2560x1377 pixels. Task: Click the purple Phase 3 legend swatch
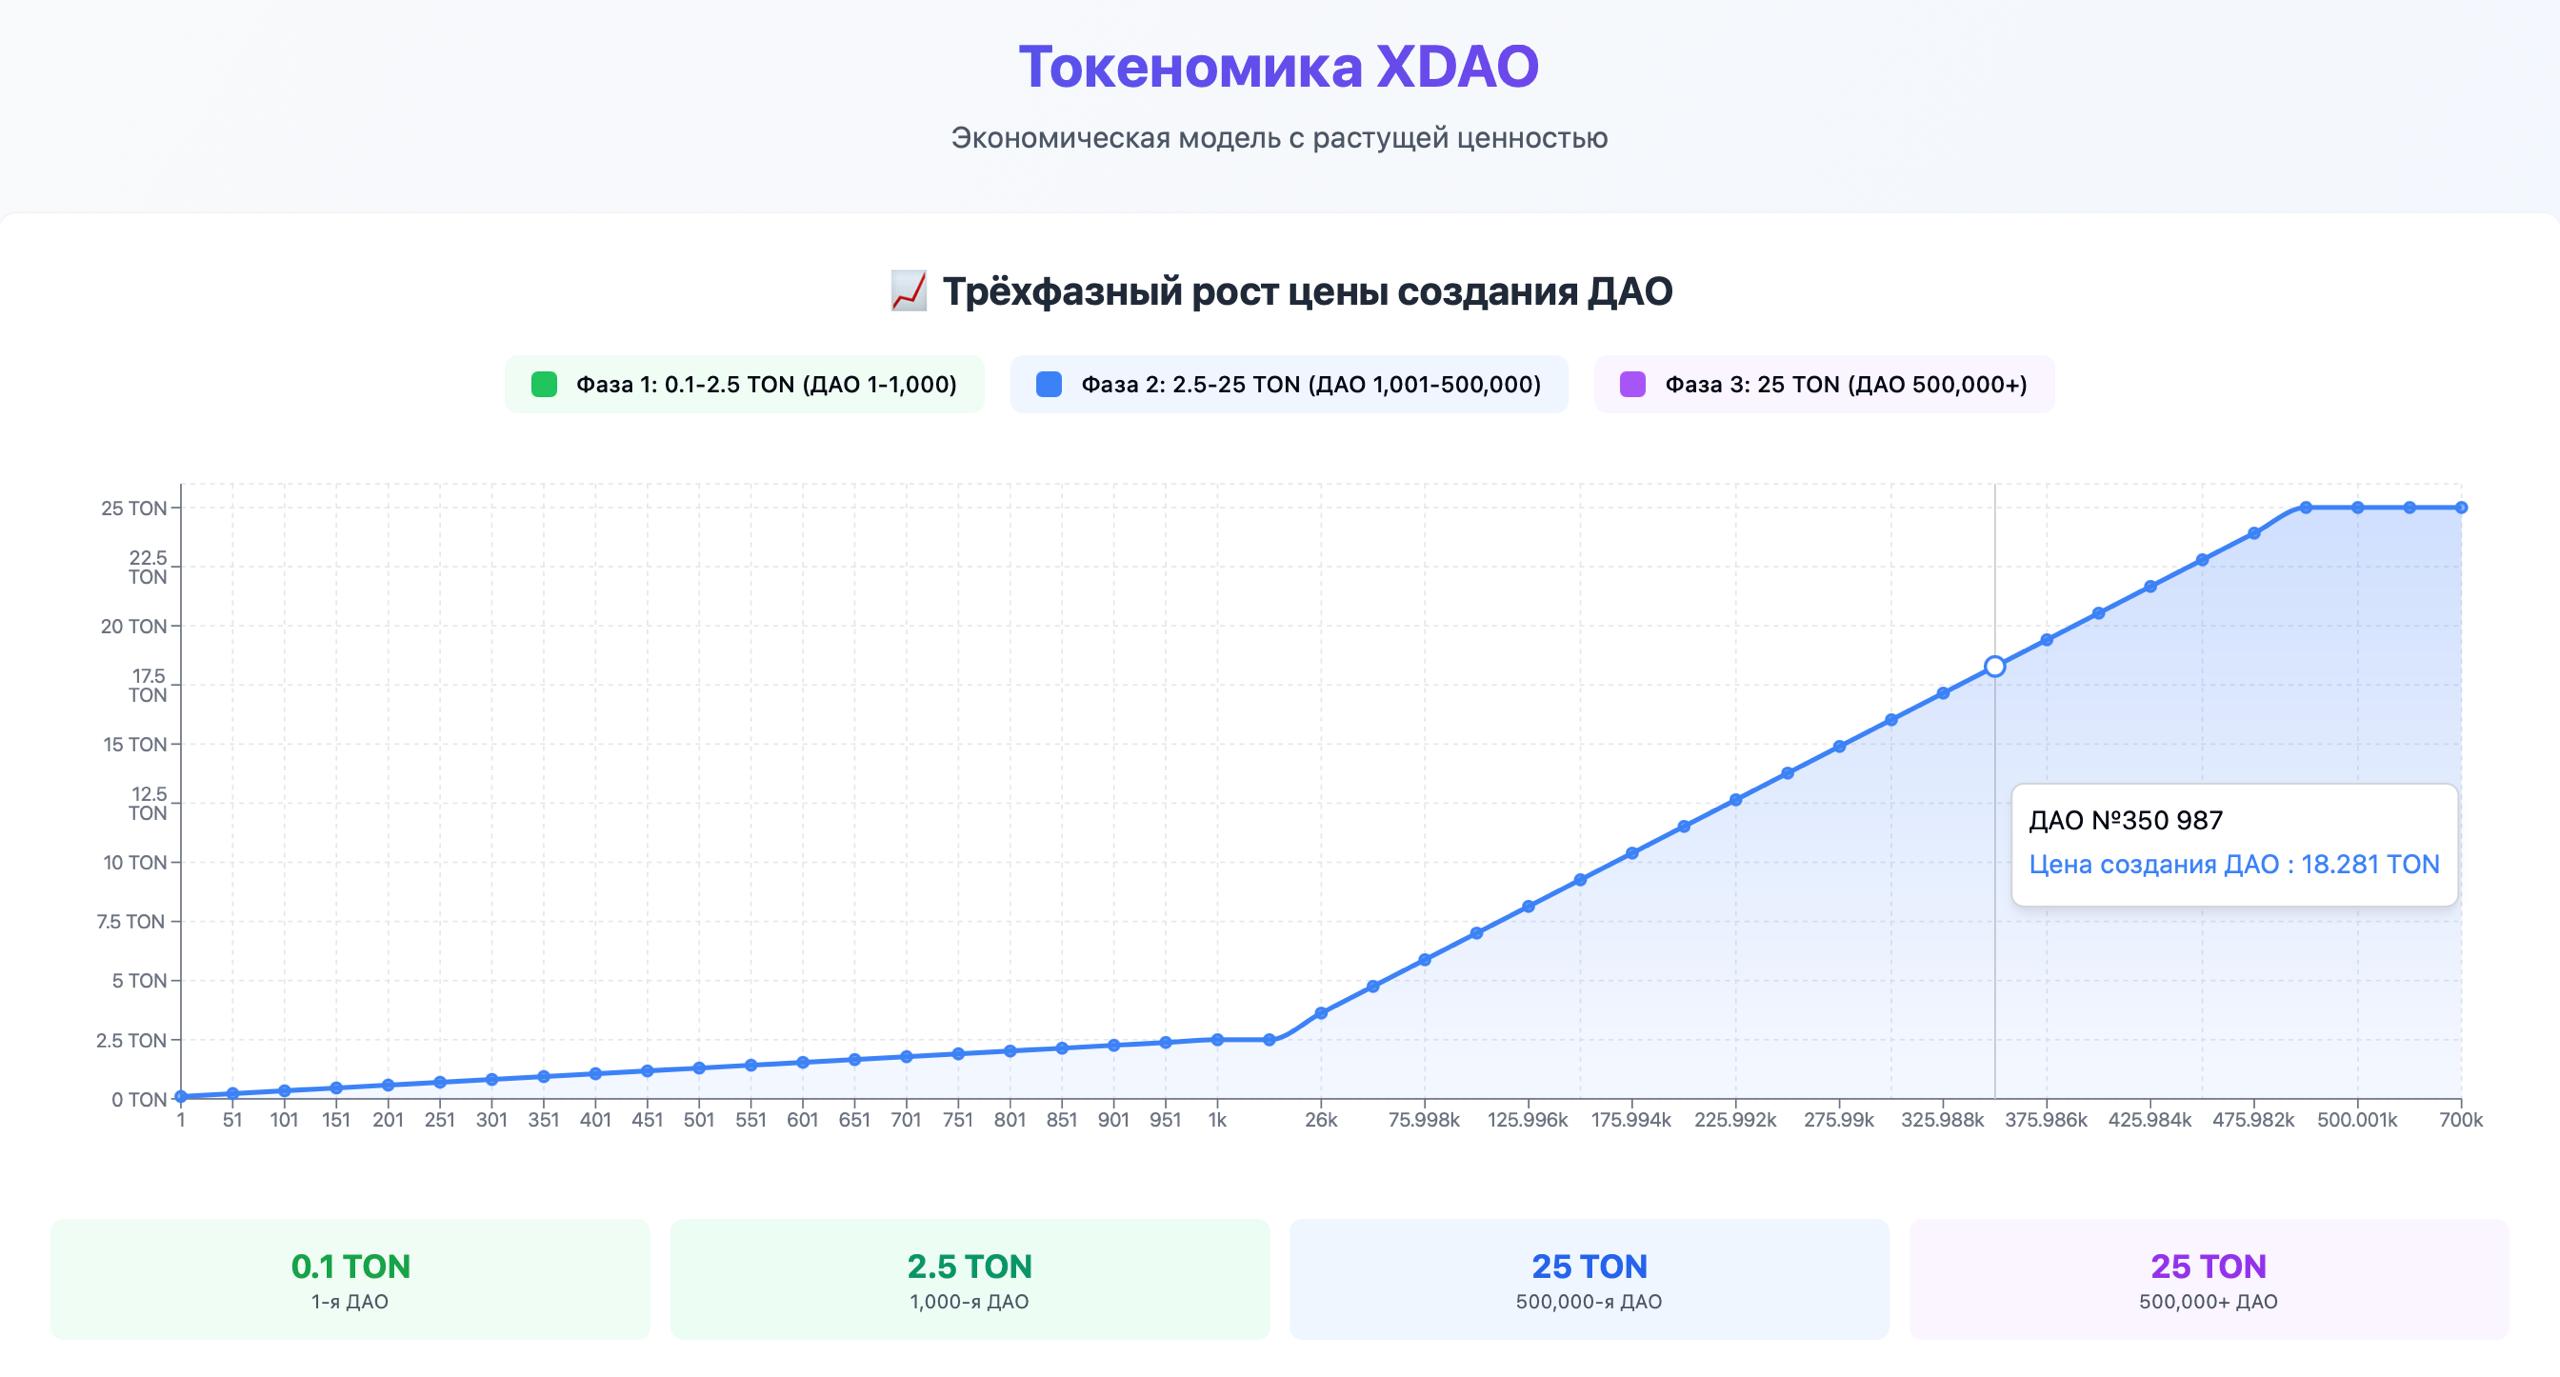pos(1633,384)
